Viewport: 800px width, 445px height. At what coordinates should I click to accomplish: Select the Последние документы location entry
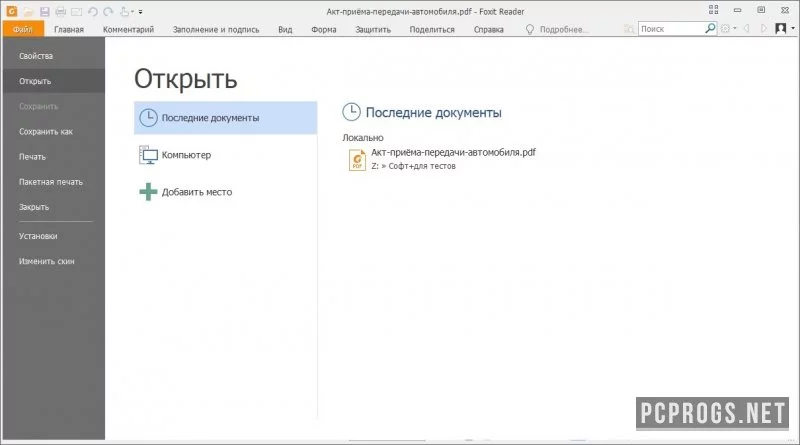point(226,118)
